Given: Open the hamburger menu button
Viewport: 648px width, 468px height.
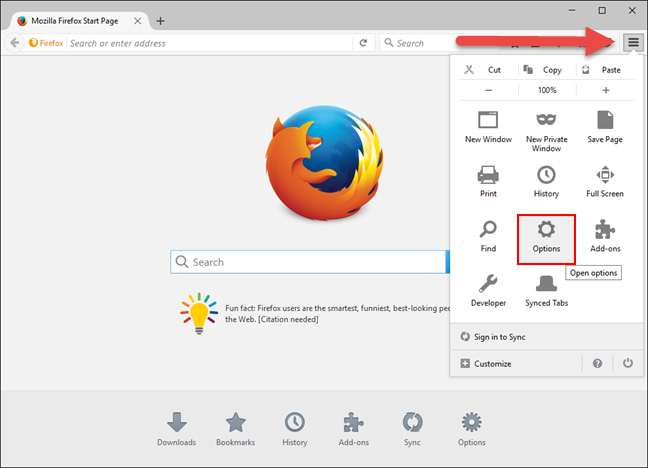Looking at the screenshot, I should click(633, 42).
